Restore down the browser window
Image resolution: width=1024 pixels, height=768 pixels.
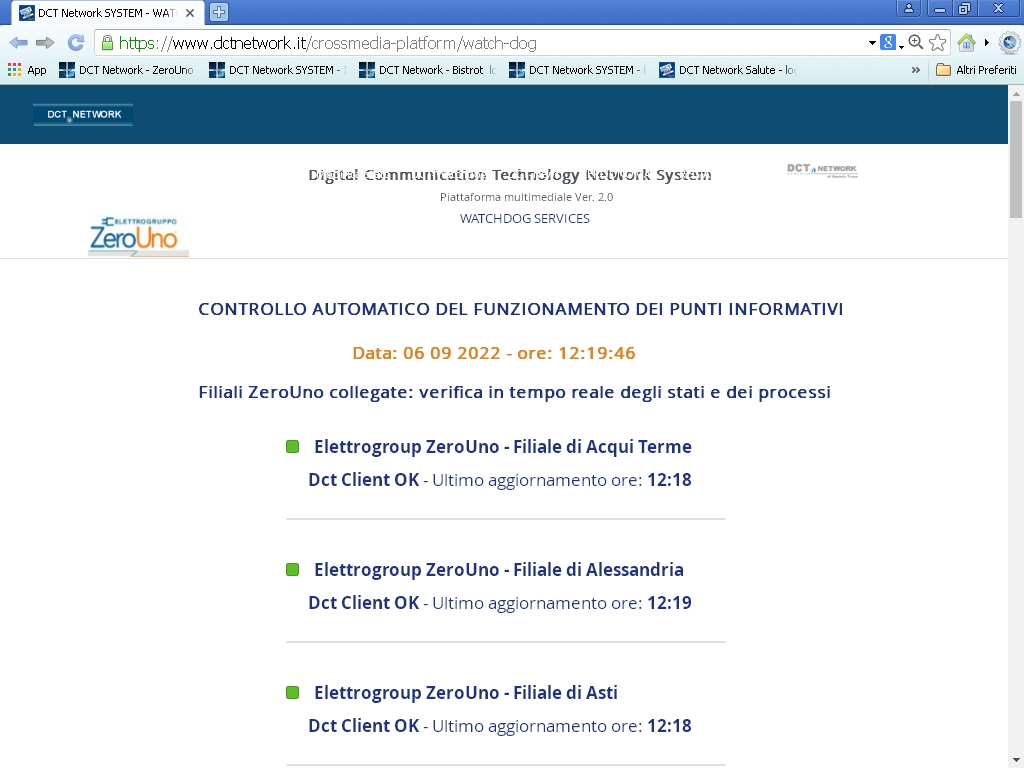pos(965,8)
